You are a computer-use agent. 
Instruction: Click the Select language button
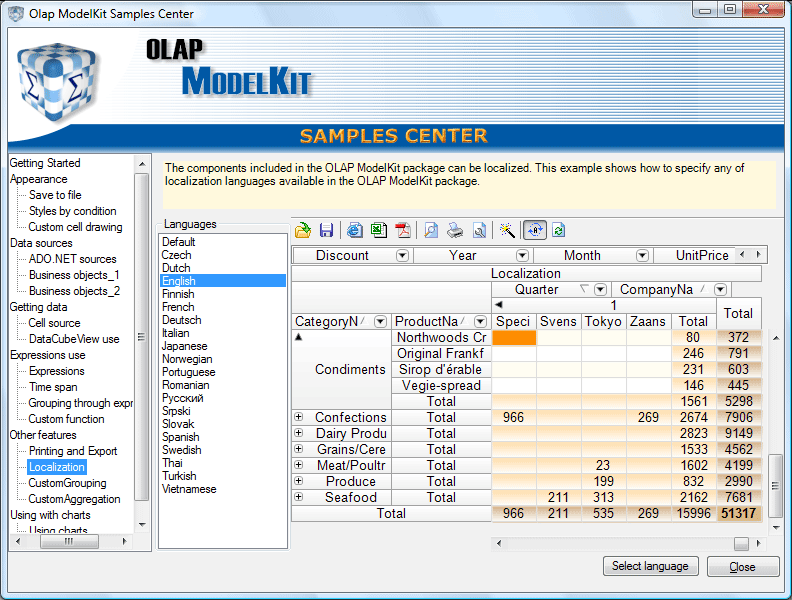coord(651,566)
